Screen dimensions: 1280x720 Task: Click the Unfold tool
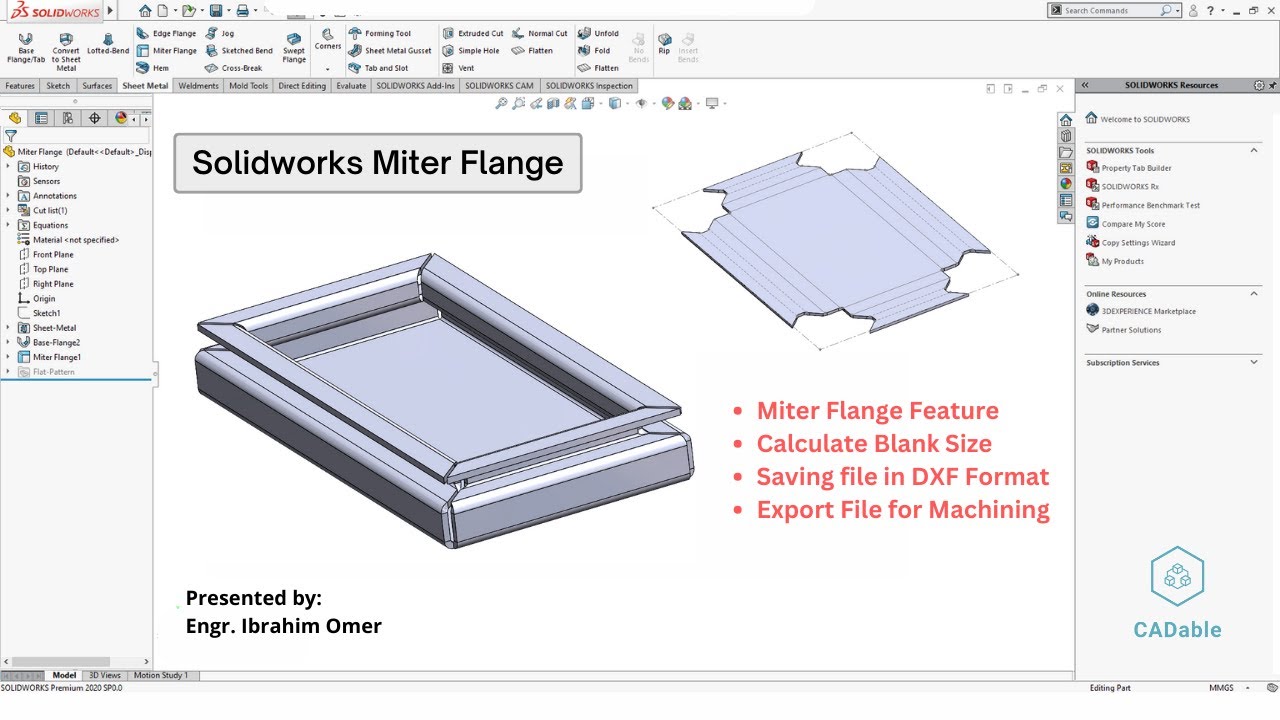599,33
